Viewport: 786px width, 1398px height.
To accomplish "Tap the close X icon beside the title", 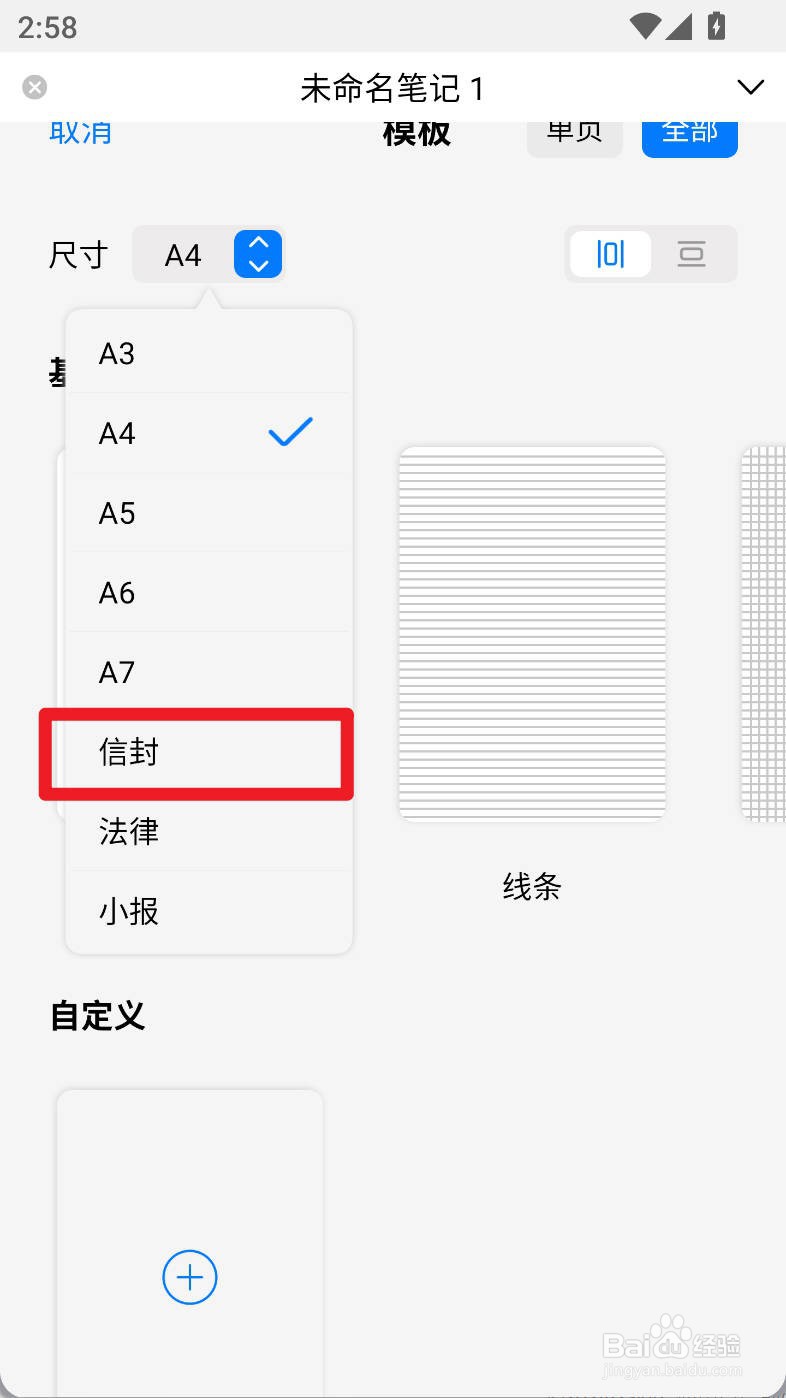I will click(35, 87).
